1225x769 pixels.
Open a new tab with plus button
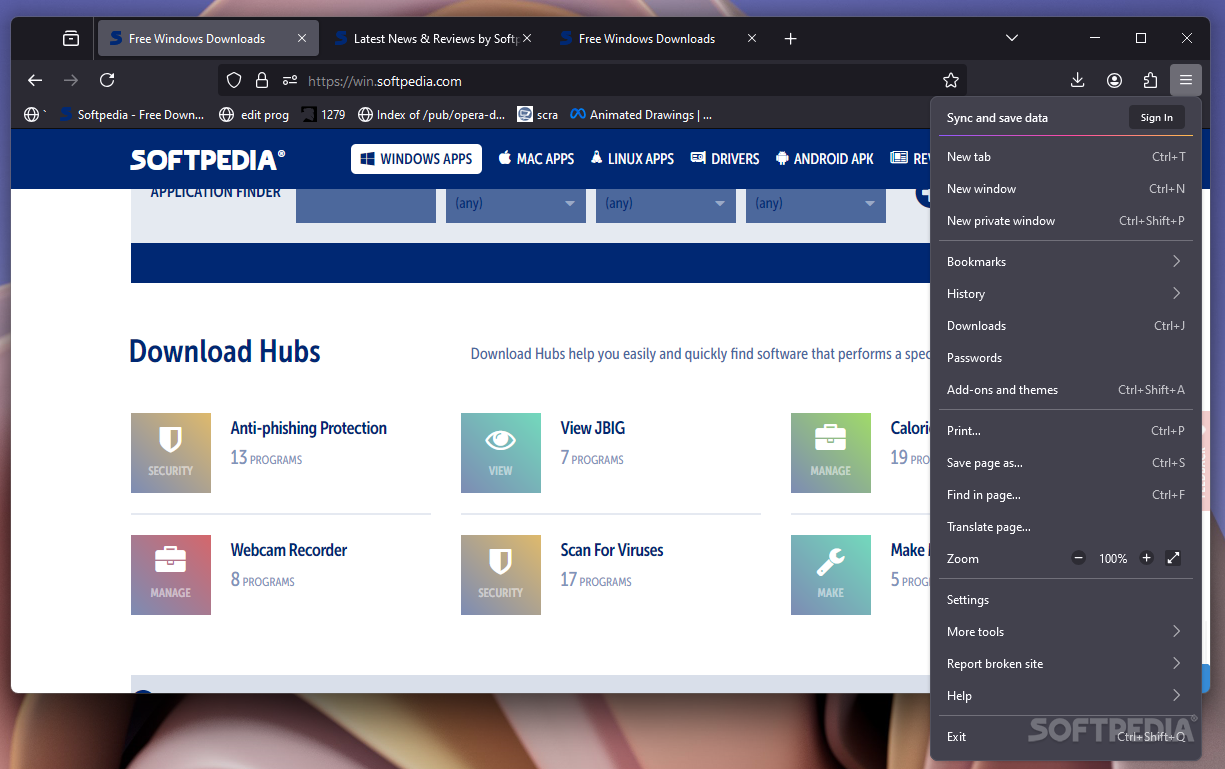coord(791,39)
